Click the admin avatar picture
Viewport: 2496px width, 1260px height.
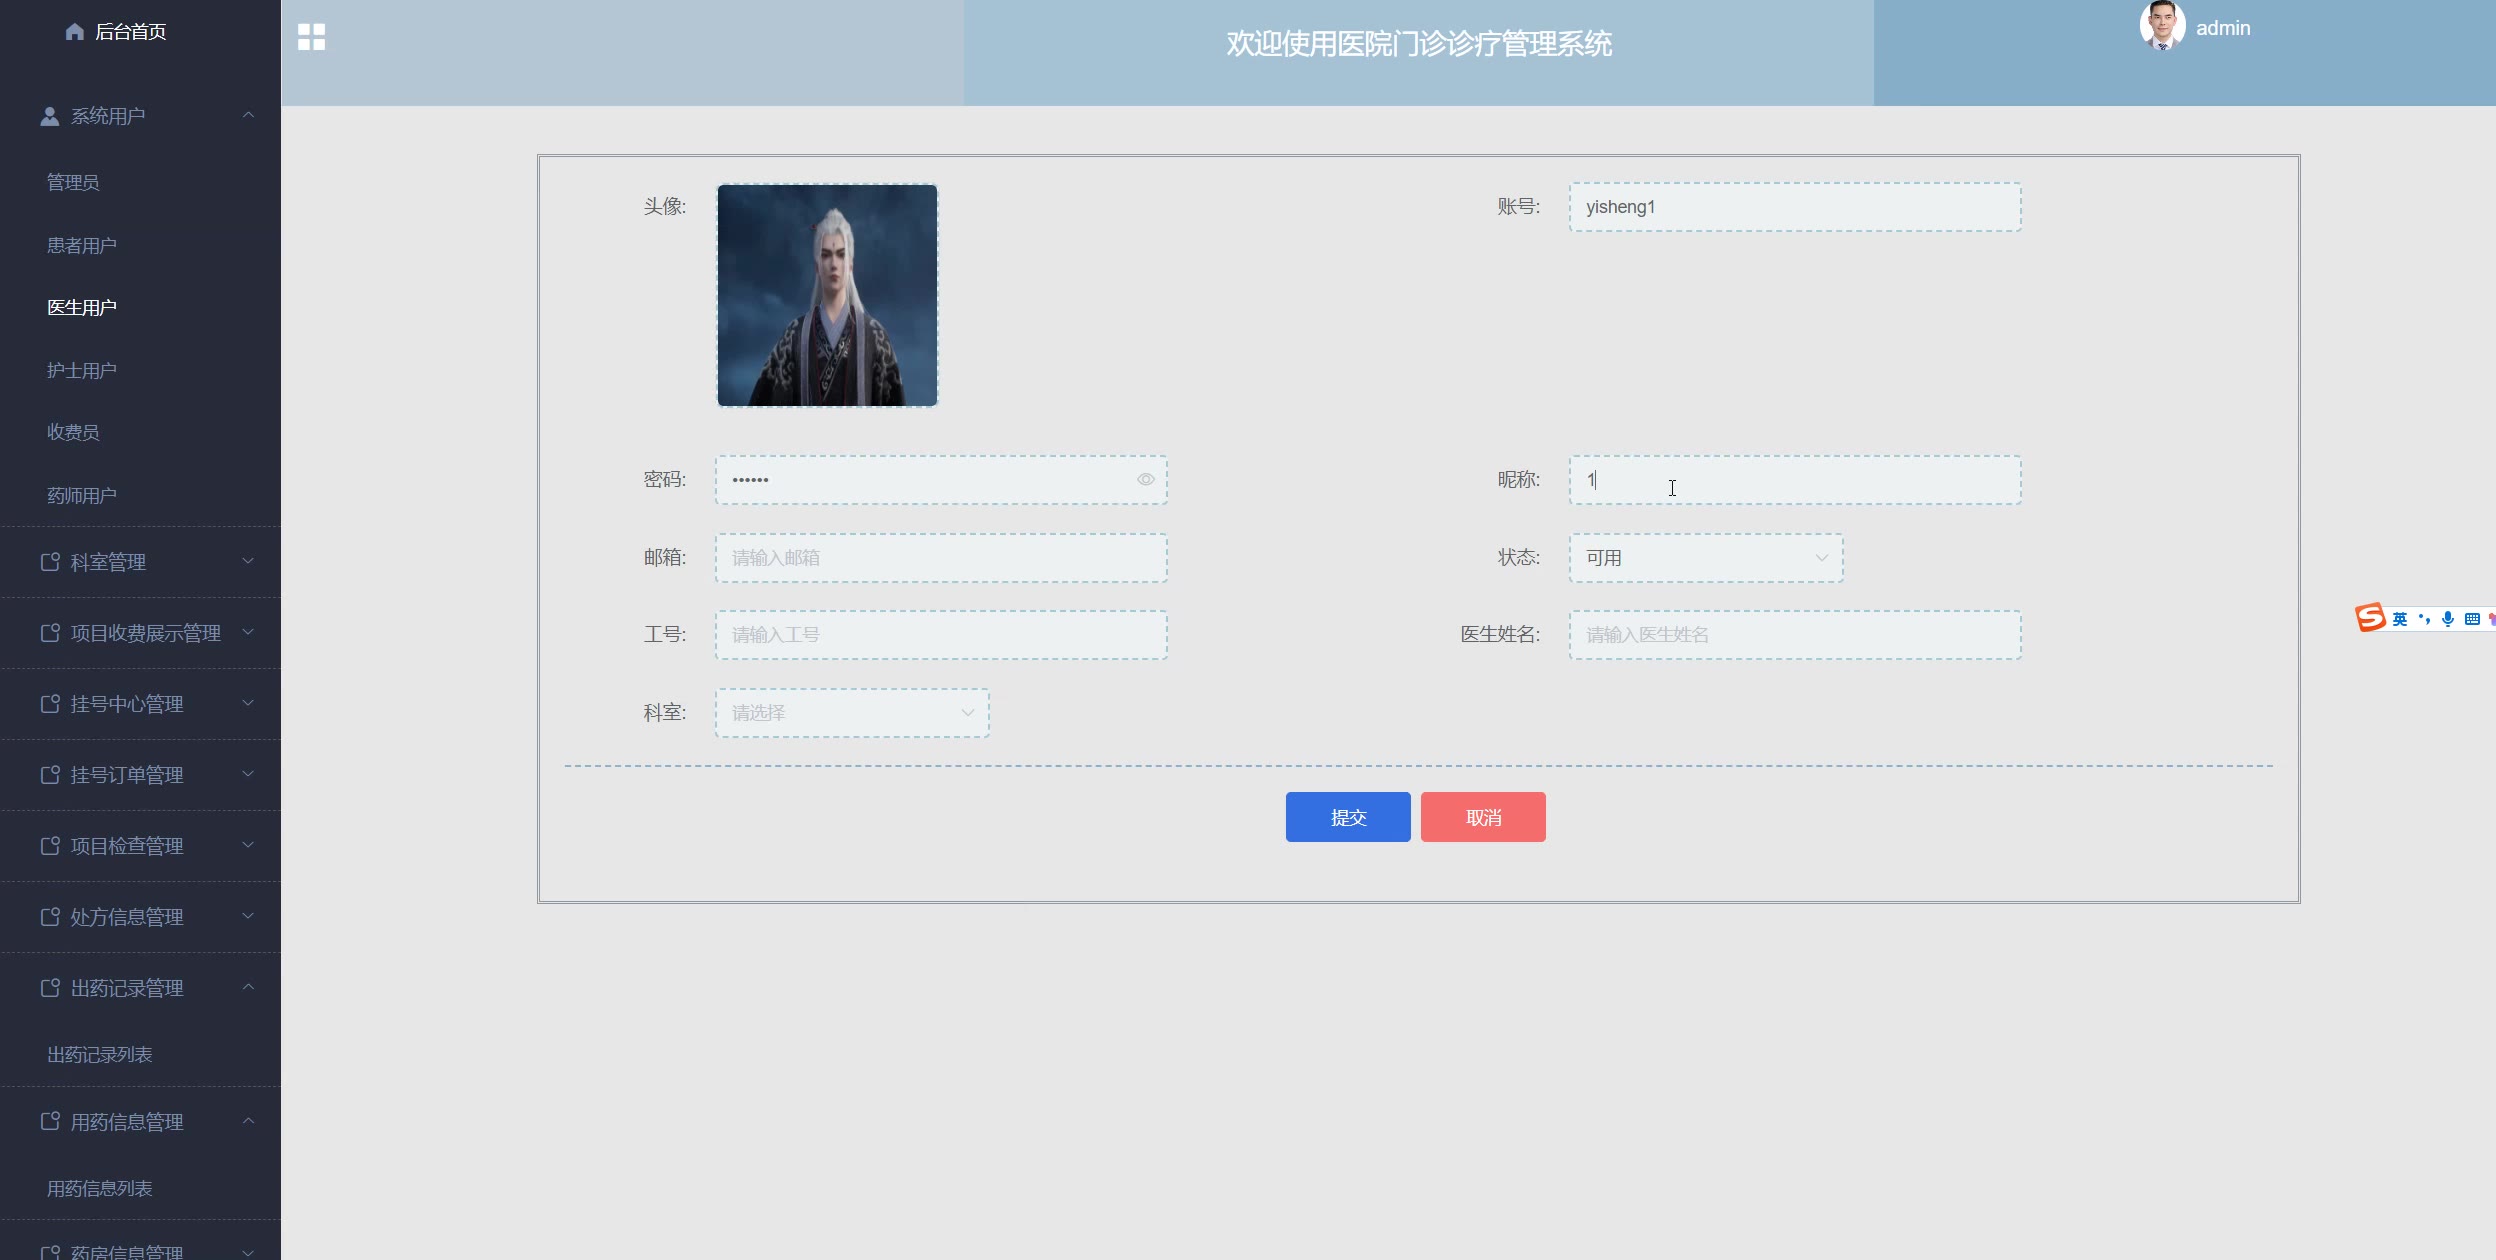click(2162, 25)
